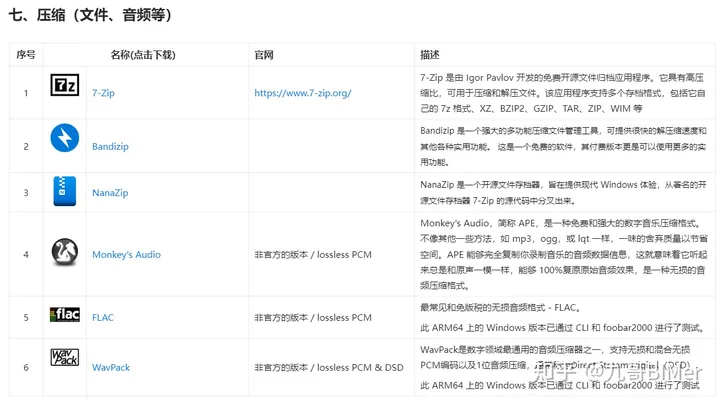Click the flac logo icon
This screenshot has height=401, width=720.
click(65, 315)
